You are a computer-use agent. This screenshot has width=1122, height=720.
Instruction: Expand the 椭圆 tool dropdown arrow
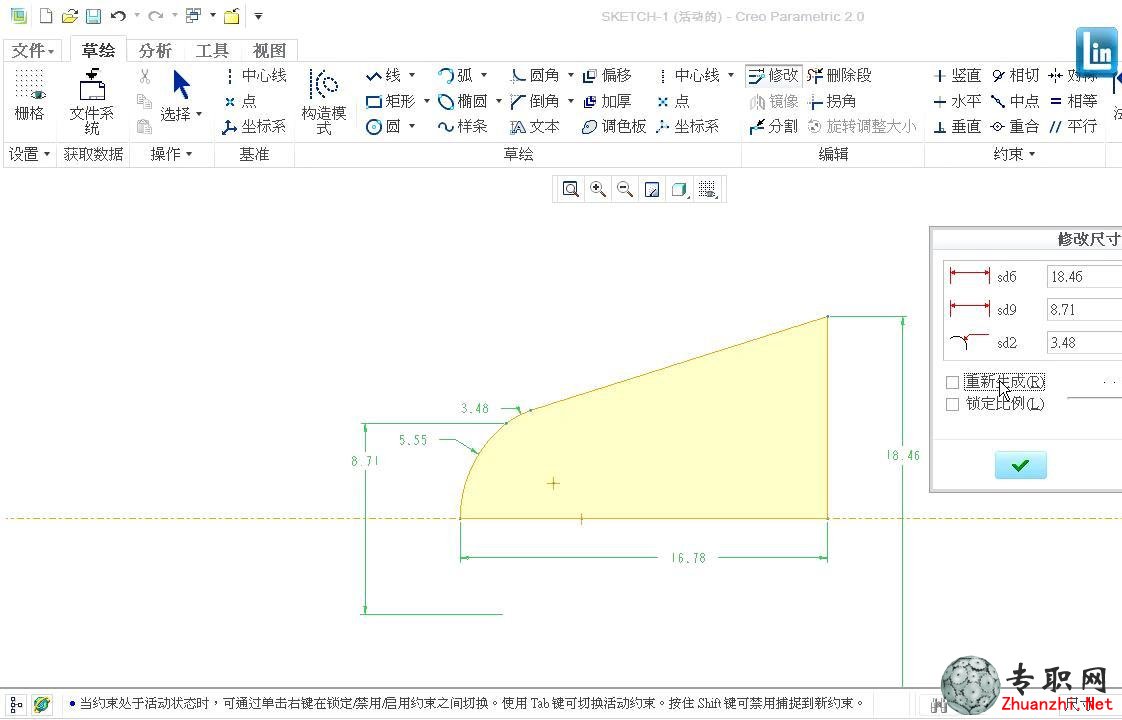click(499, 100)
